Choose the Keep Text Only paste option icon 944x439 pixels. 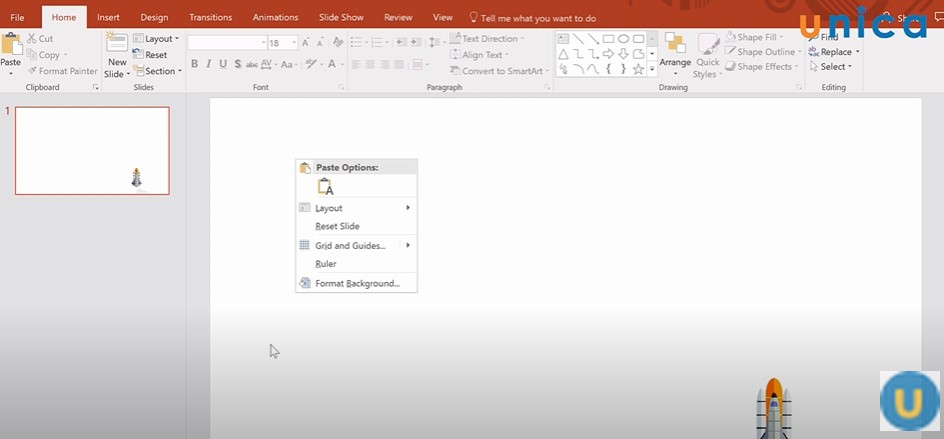(325, 187)
